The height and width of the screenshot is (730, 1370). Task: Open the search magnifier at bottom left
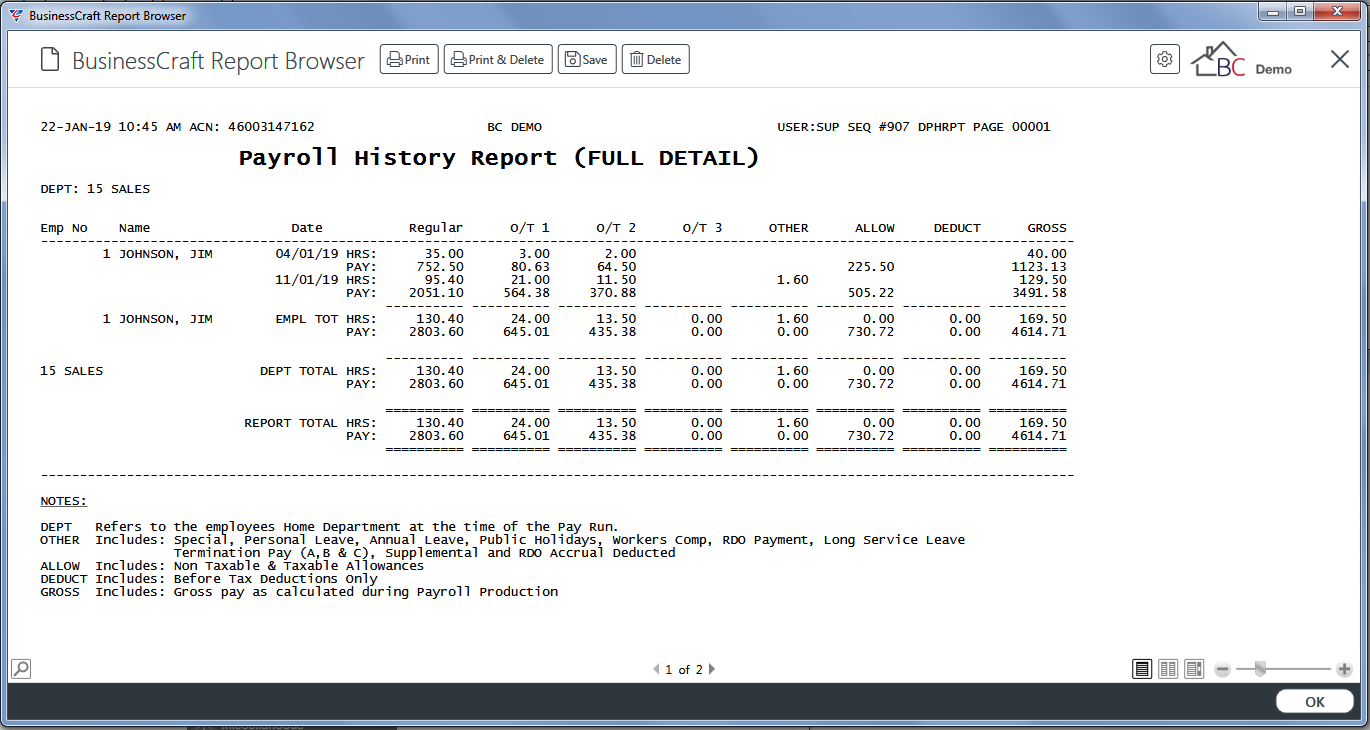(x=20, y=668)
